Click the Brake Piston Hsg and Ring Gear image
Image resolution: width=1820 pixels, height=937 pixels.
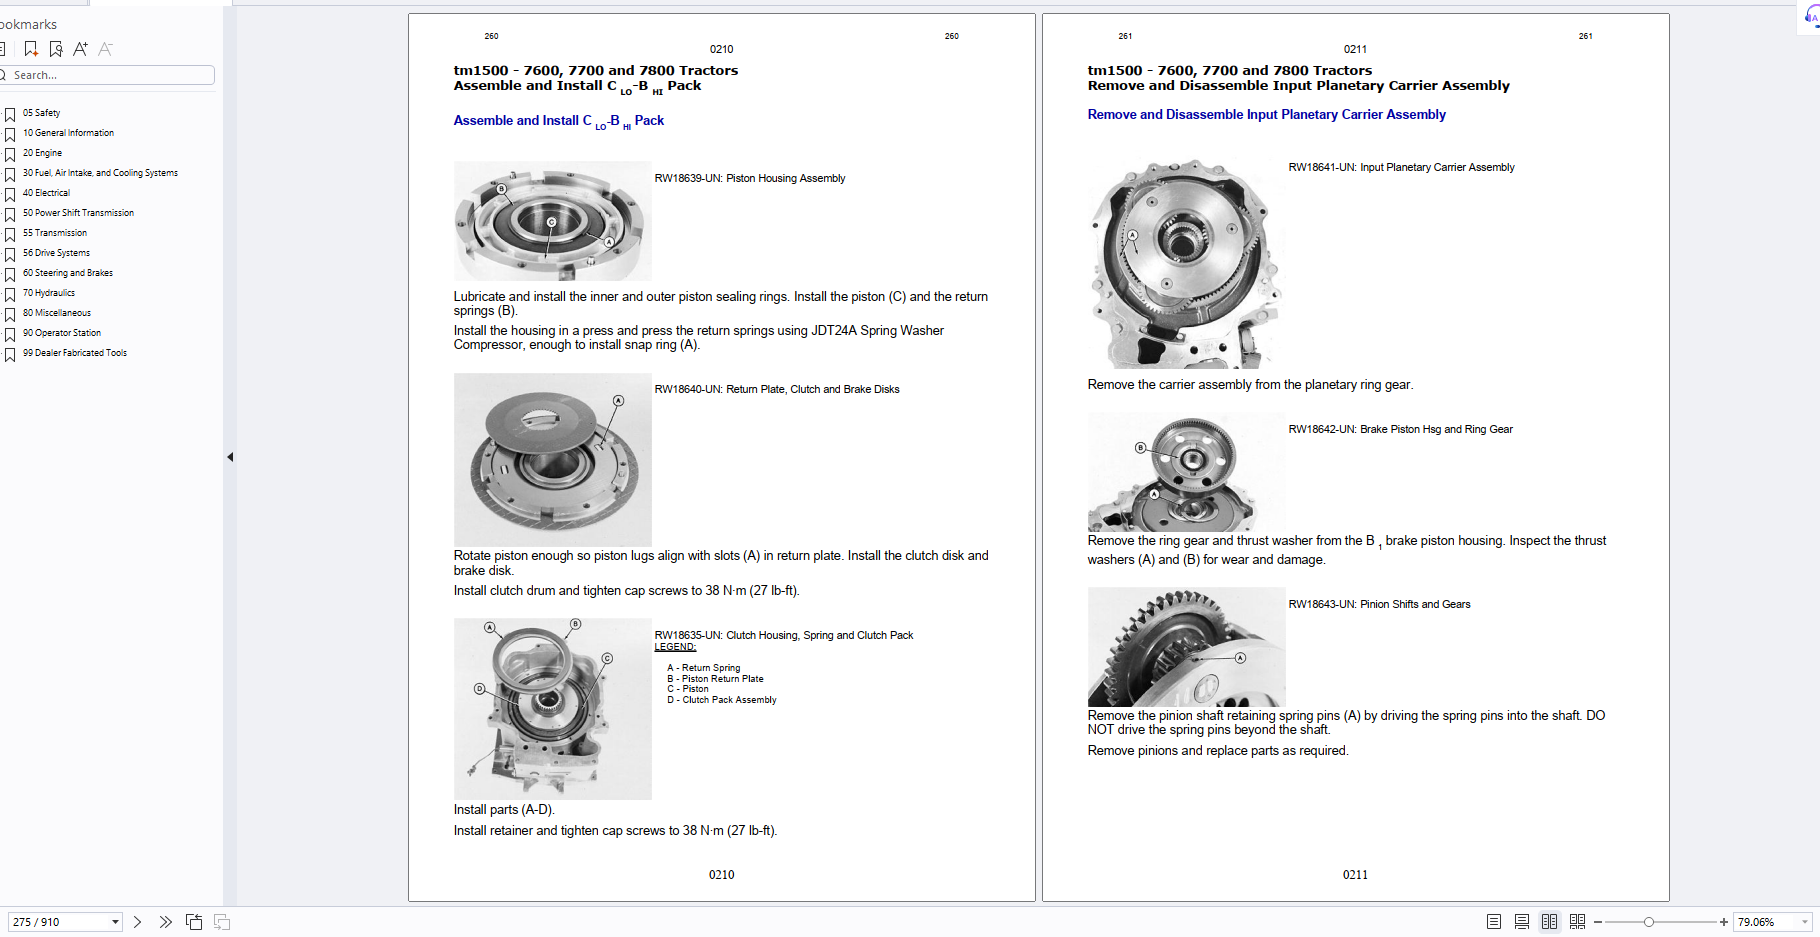click(x=1186, y=472)
